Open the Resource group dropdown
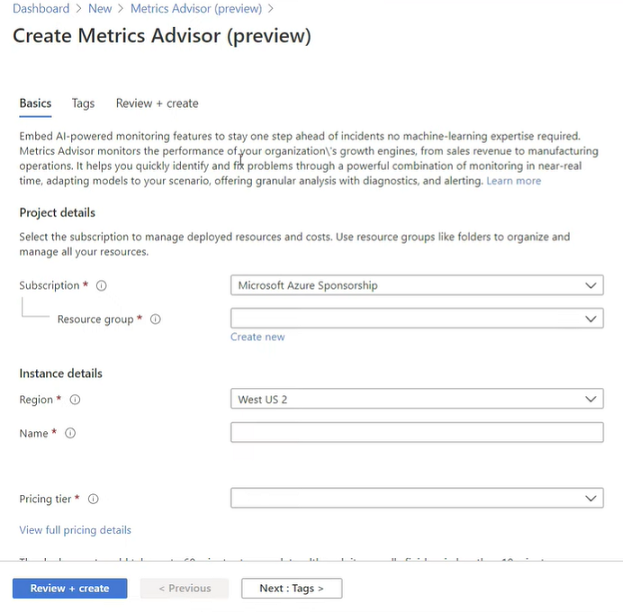This screenshot has width=623, height=612. (417, 318)
